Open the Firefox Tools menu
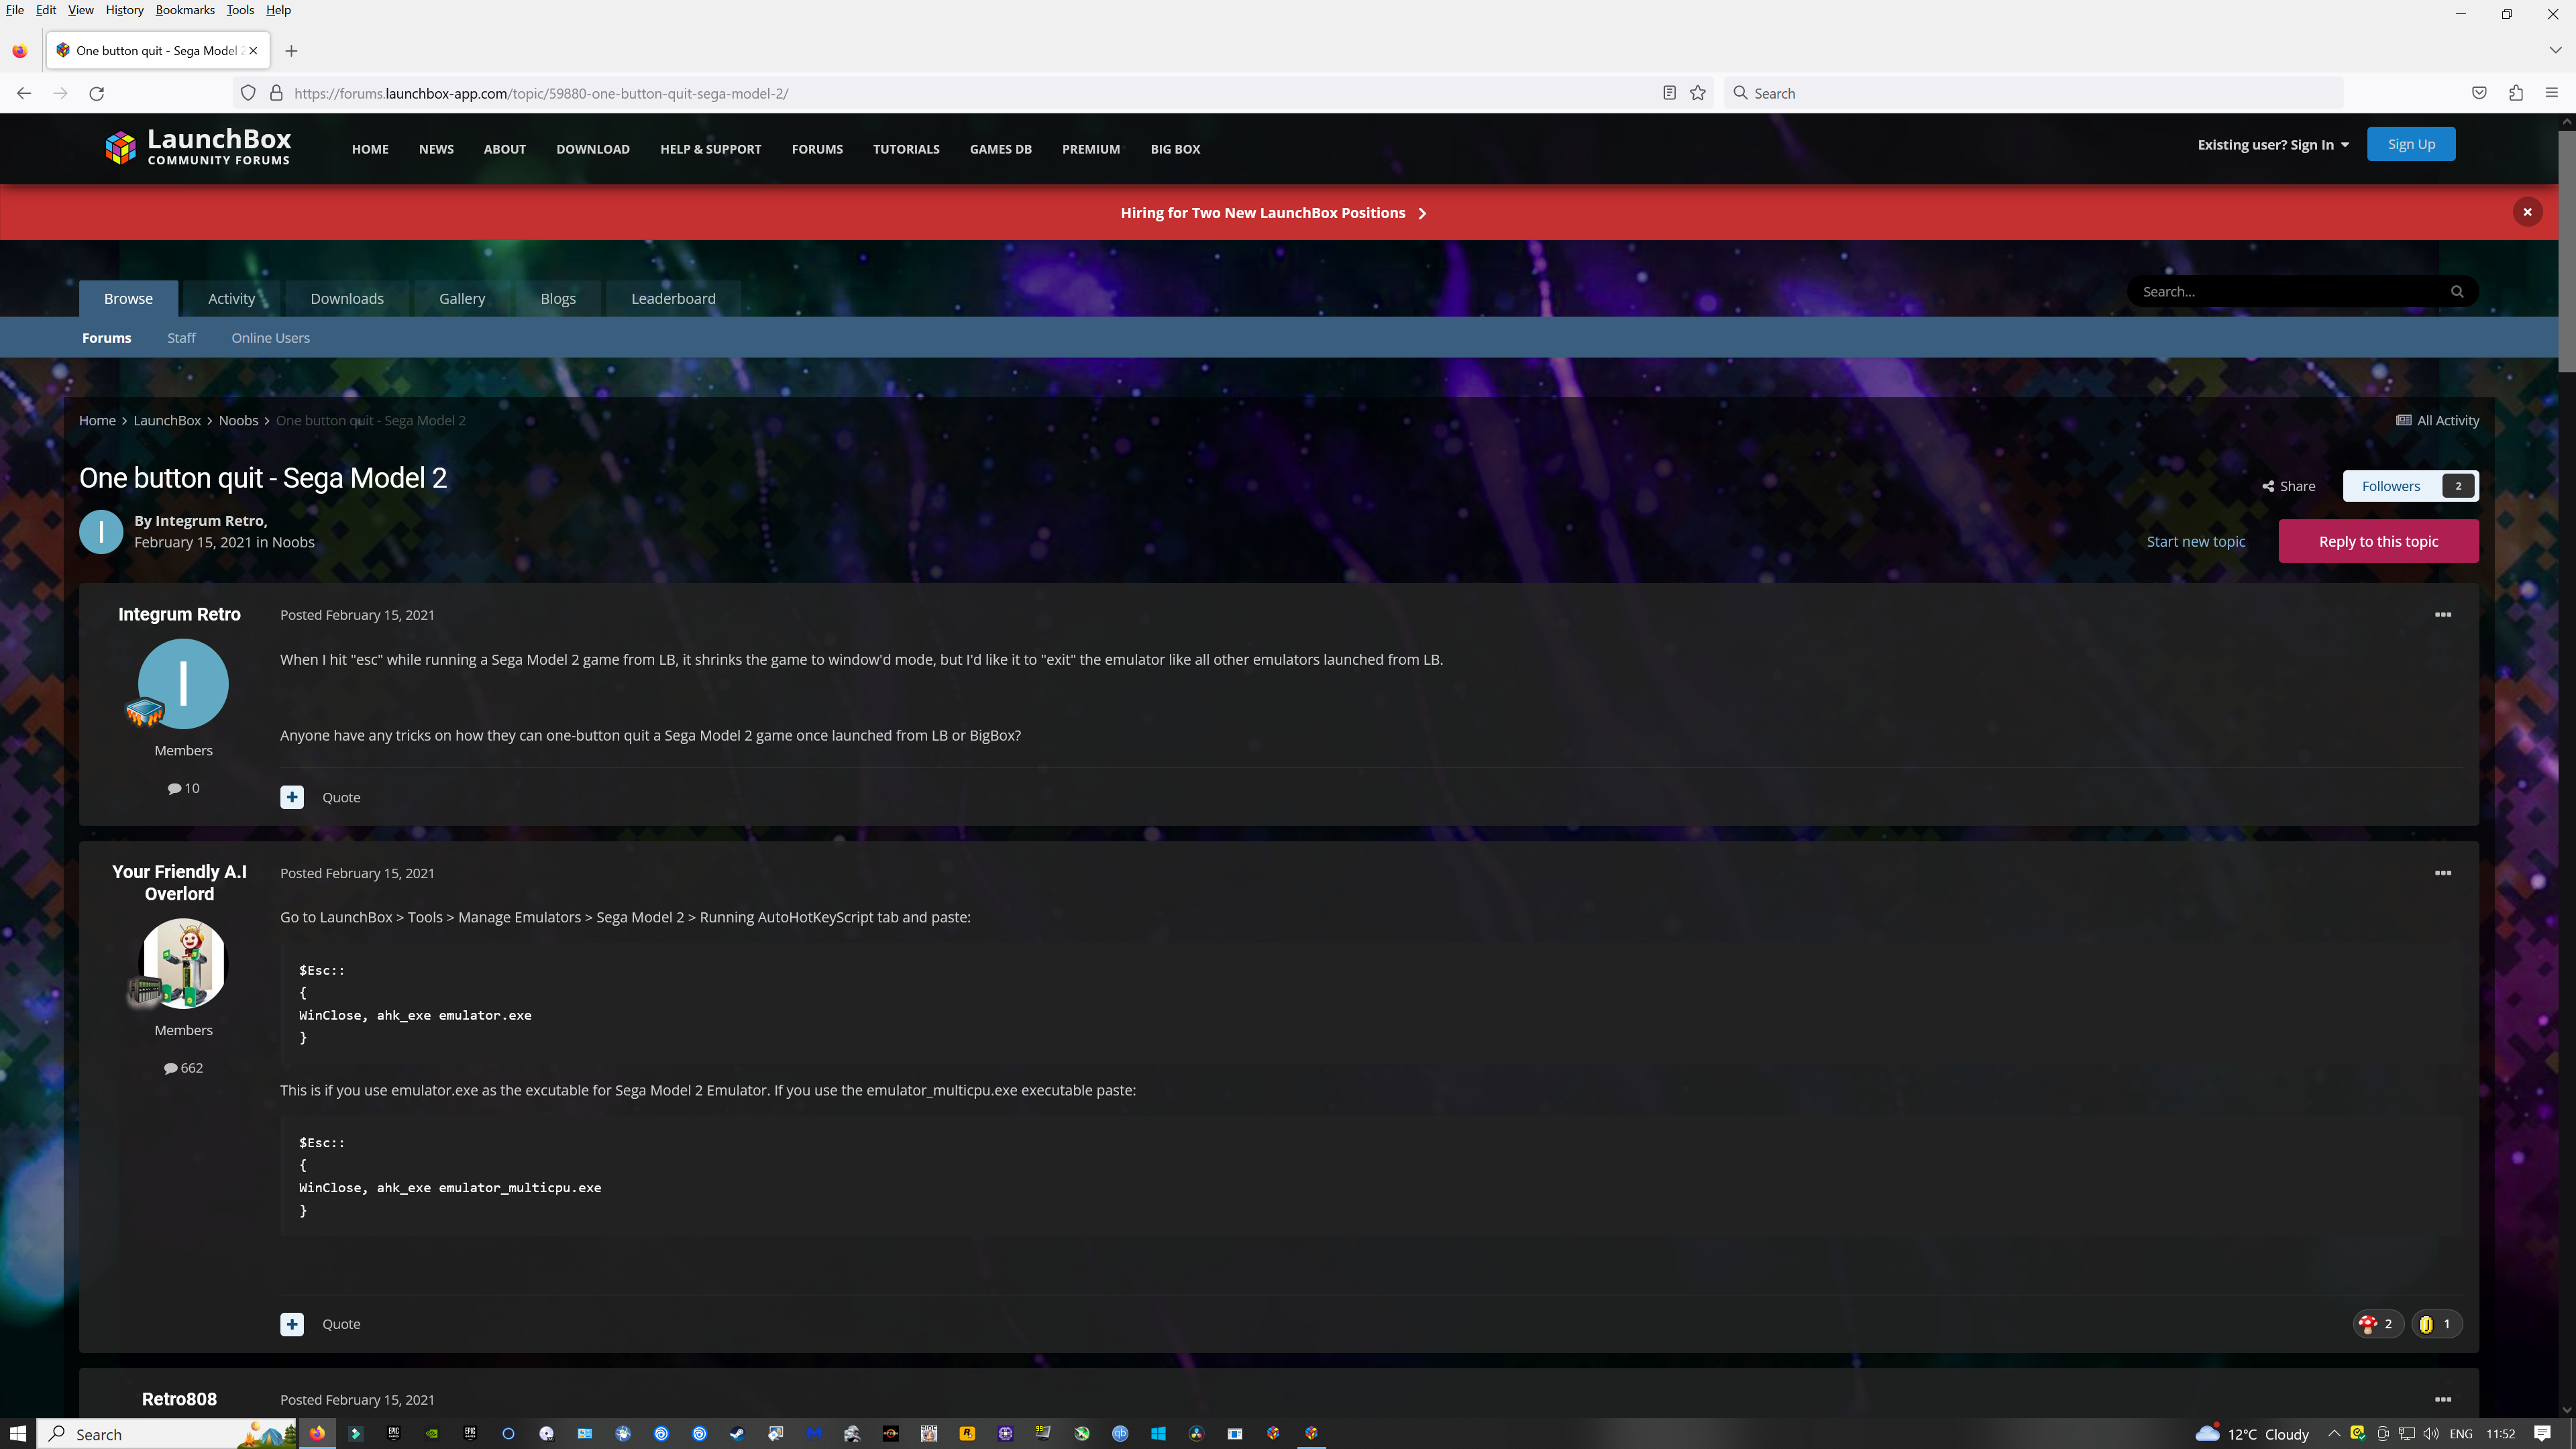The image size is (2576, 1449). pyautogui.click(x=240, y=10)
